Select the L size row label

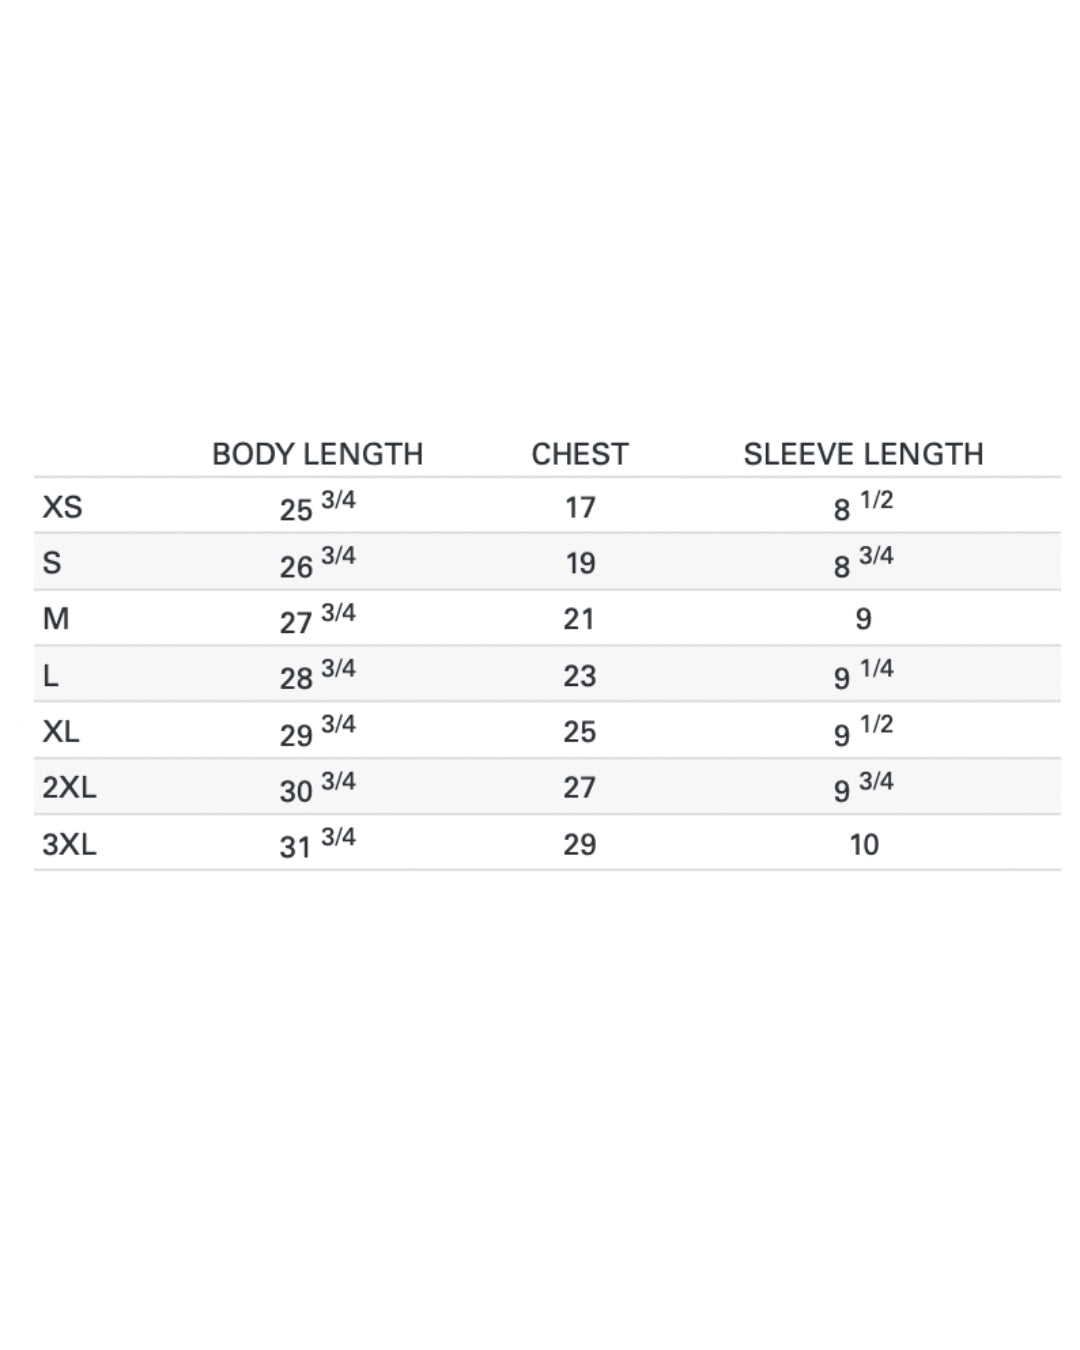[x=51, y=676]
